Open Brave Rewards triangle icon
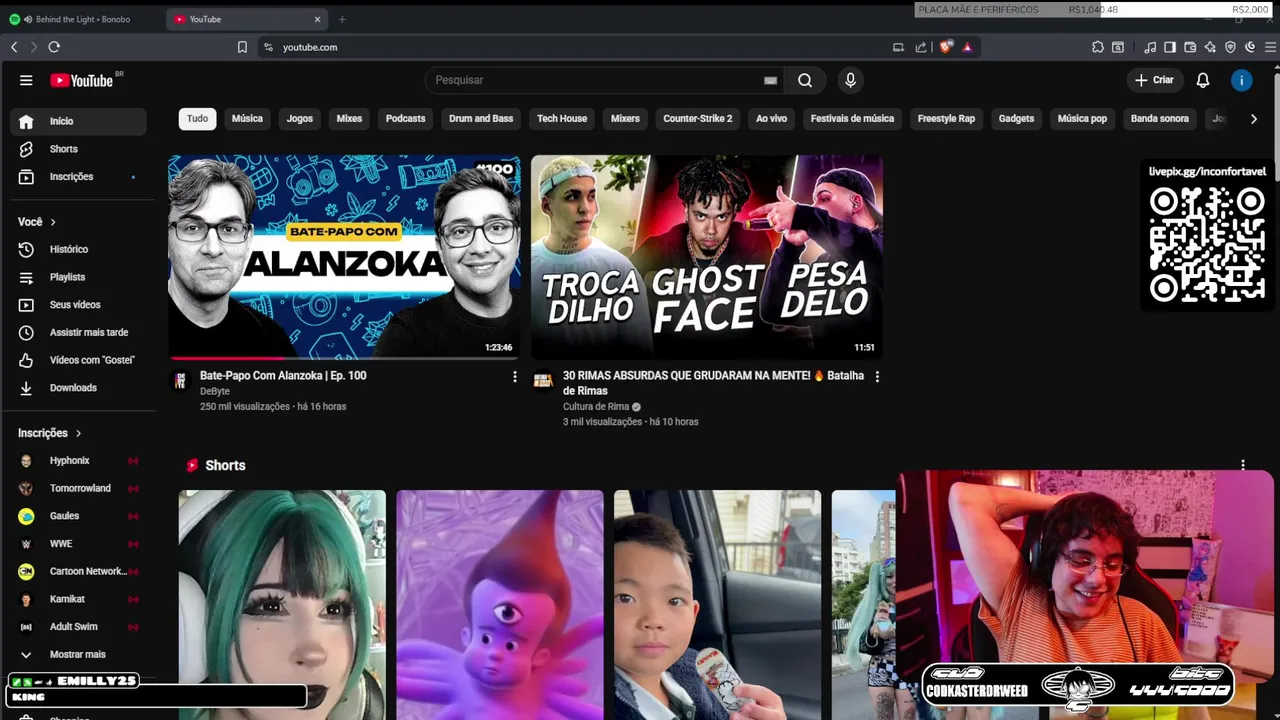 click(x=967, y=47)
